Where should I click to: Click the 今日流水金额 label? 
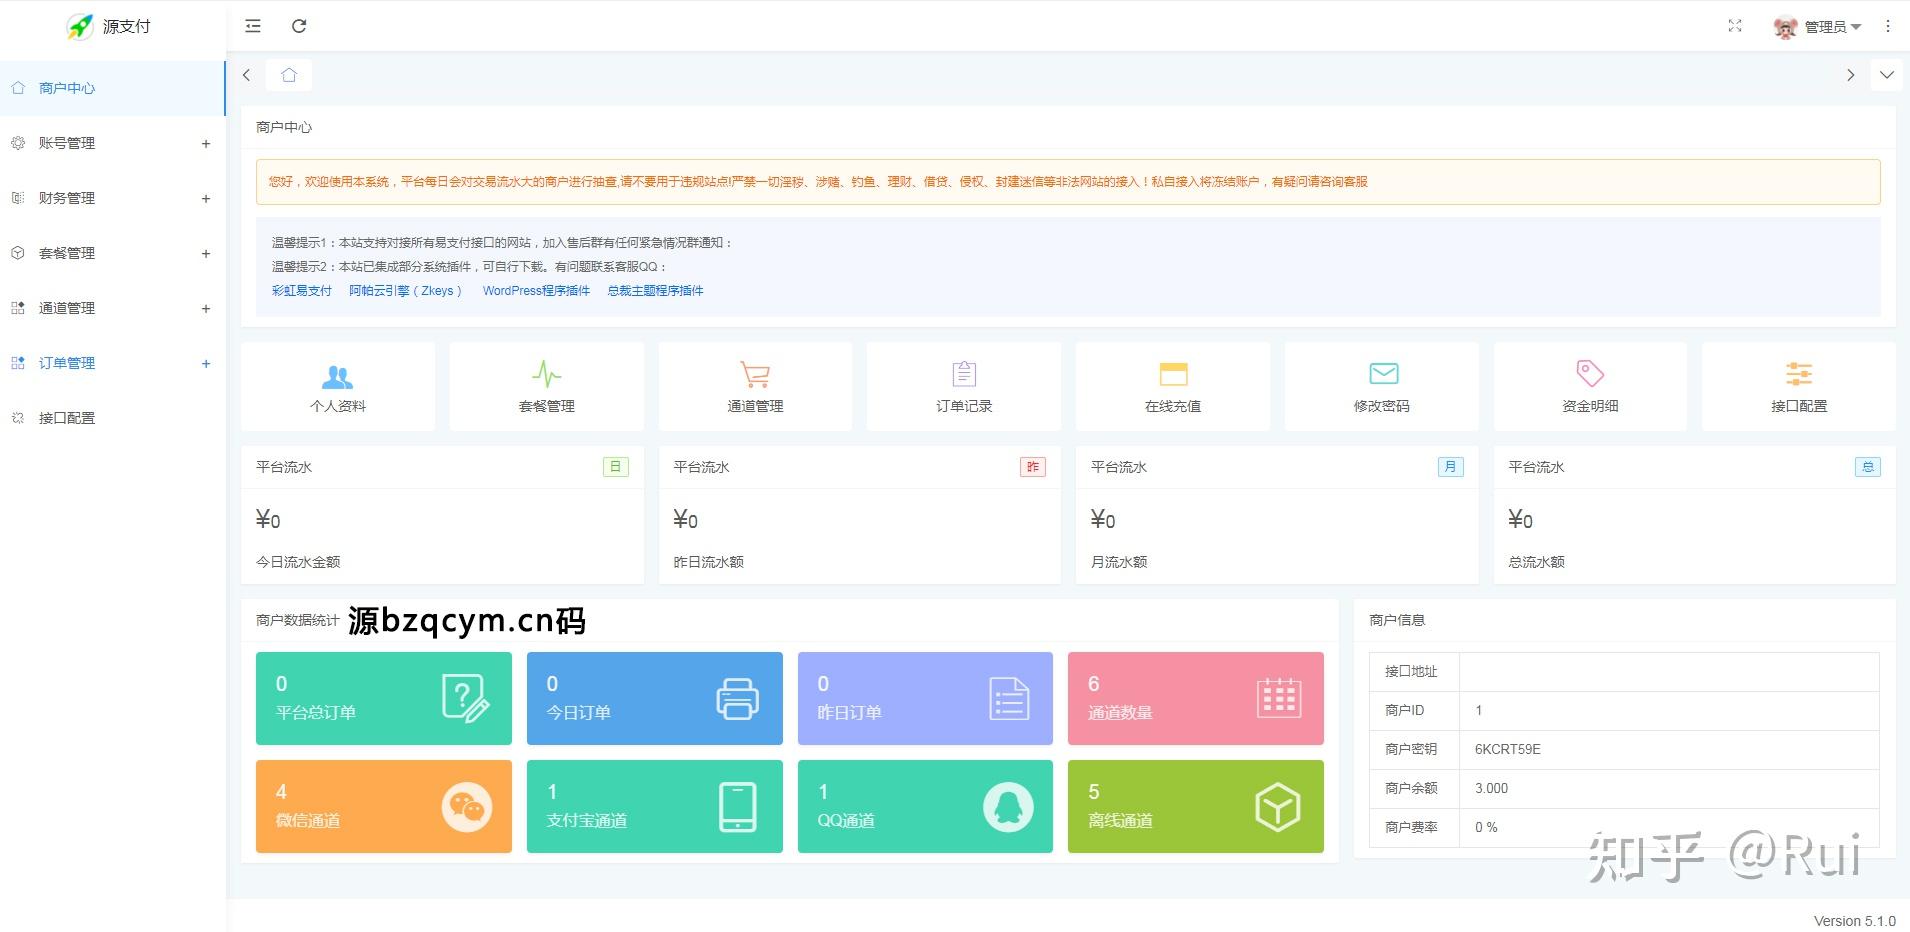tap(298, 562)
